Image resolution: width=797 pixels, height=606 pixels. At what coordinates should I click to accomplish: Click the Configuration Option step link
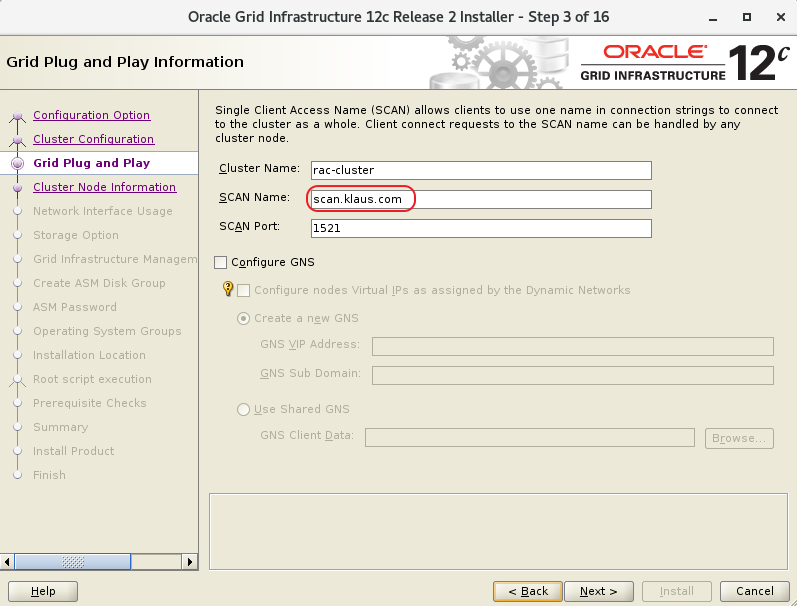coord(91,115)
